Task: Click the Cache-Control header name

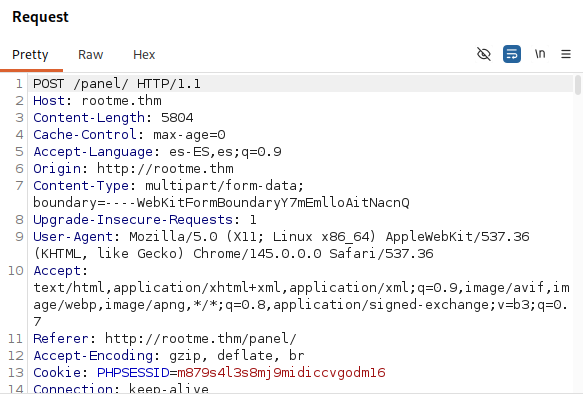Action: (85, 135)
